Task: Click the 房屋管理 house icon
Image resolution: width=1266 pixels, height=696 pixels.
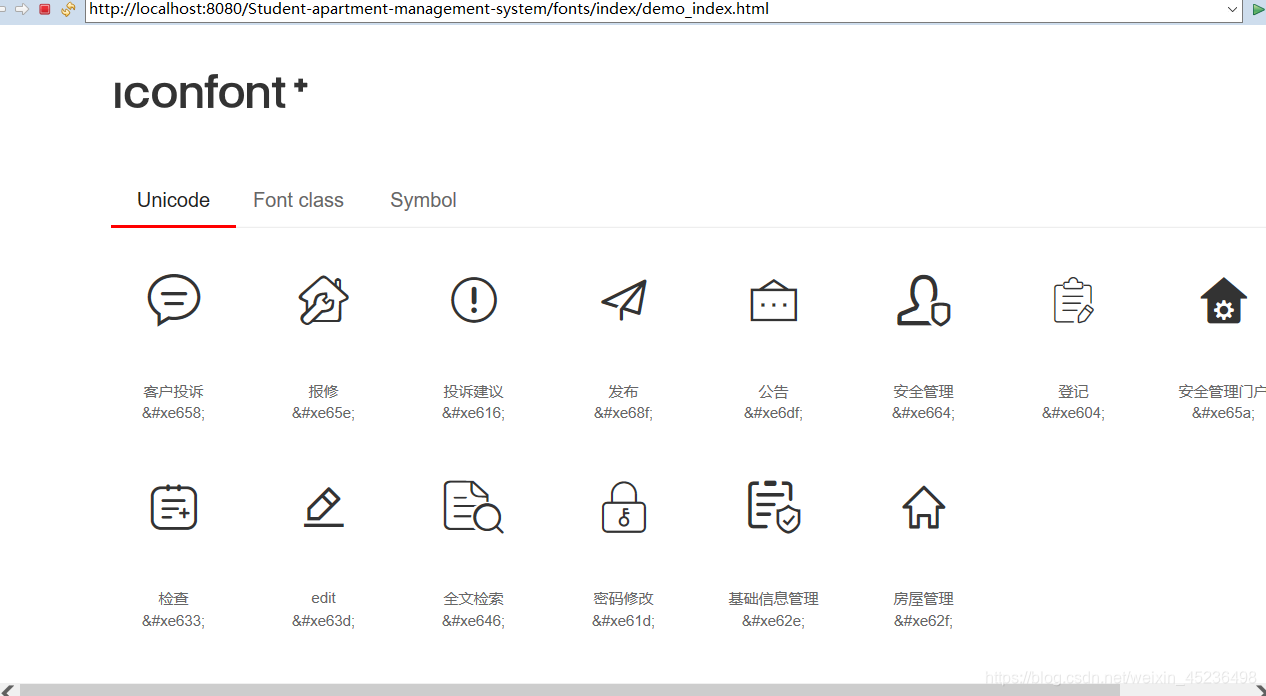Action: point(924,507)
